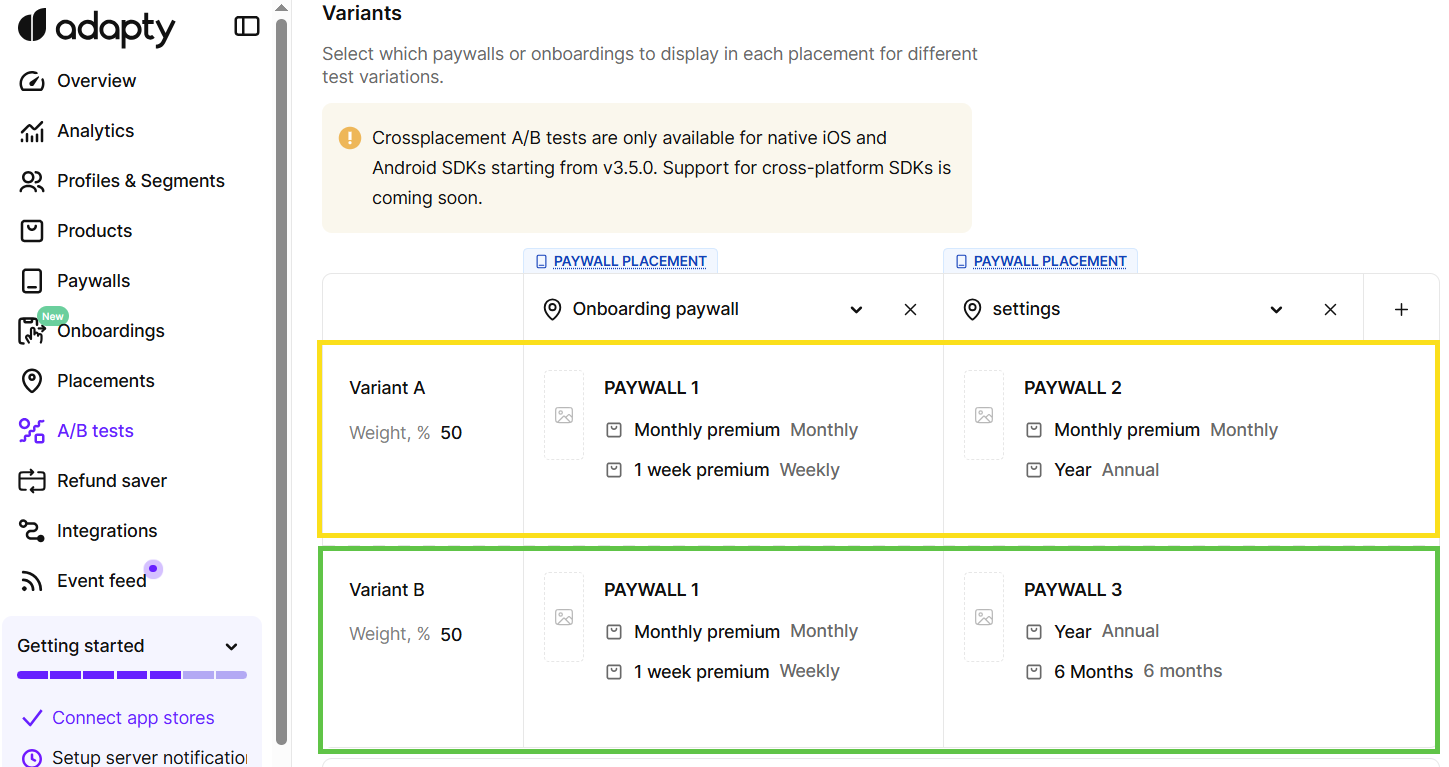Open the Onboarding paywall placement dropdown
Viewport: 1449px width, 767px height.
click(x=856, y=310)
